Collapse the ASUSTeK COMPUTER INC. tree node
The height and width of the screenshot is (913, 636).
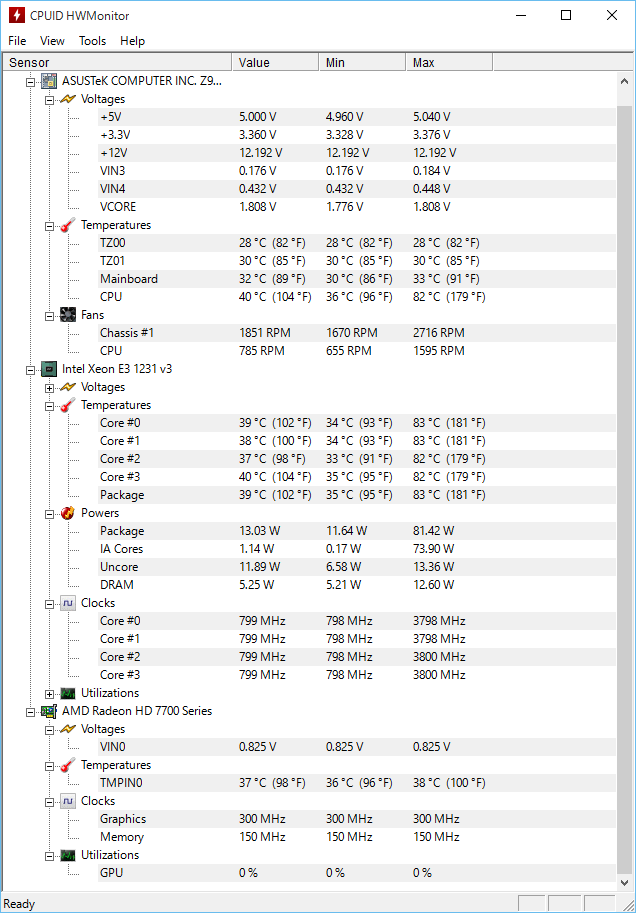coord(31,82)
